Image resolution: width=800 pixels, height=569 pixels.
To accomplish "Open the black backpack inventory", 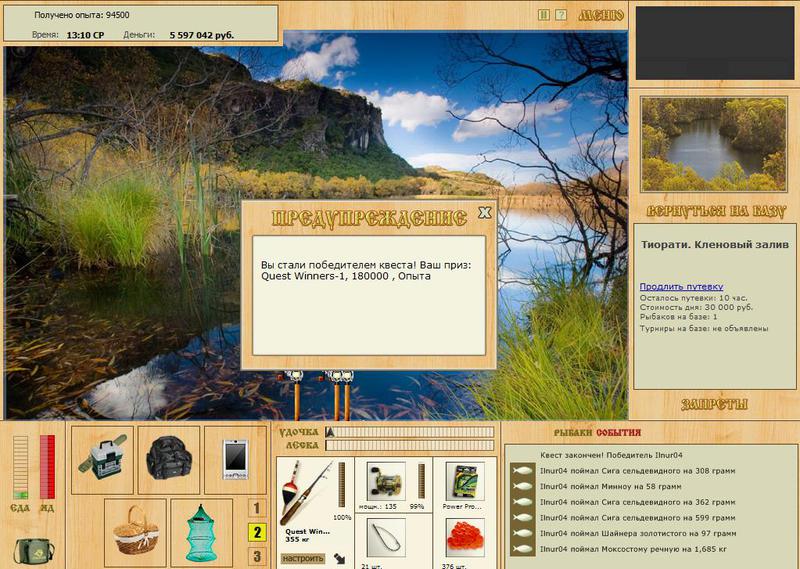I will [x=169, y=460].
